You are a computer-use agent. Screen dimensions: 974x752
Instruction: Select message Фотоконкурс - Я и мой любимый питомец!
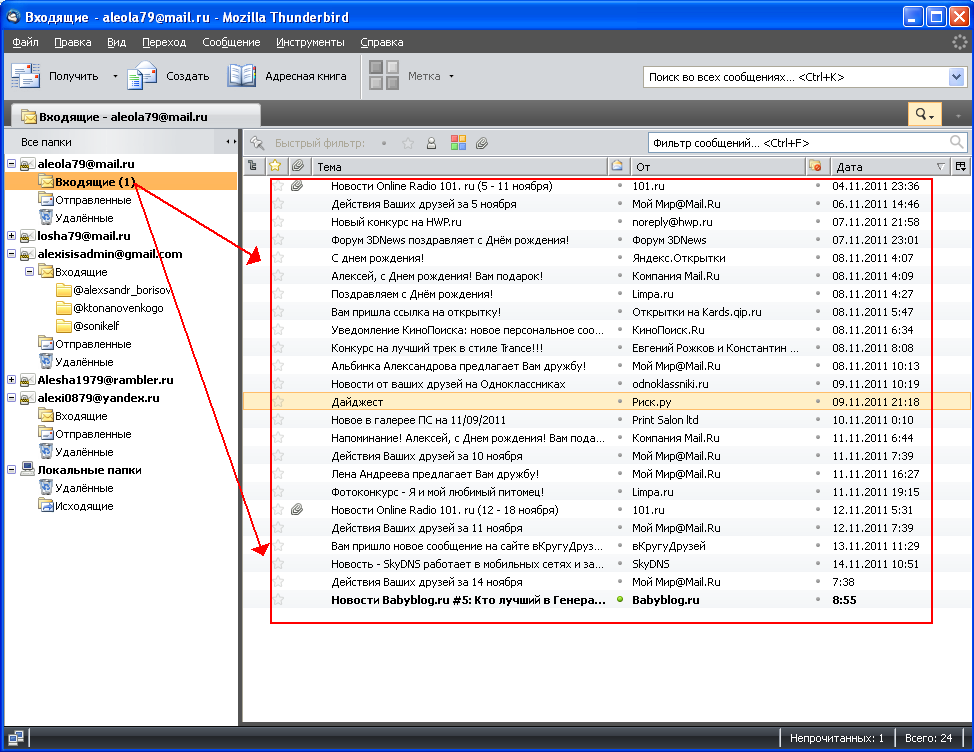point(437,492)
